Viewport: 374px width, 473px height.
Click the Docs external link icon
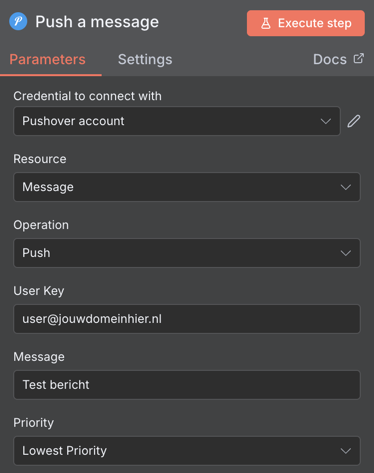(359, 59)
